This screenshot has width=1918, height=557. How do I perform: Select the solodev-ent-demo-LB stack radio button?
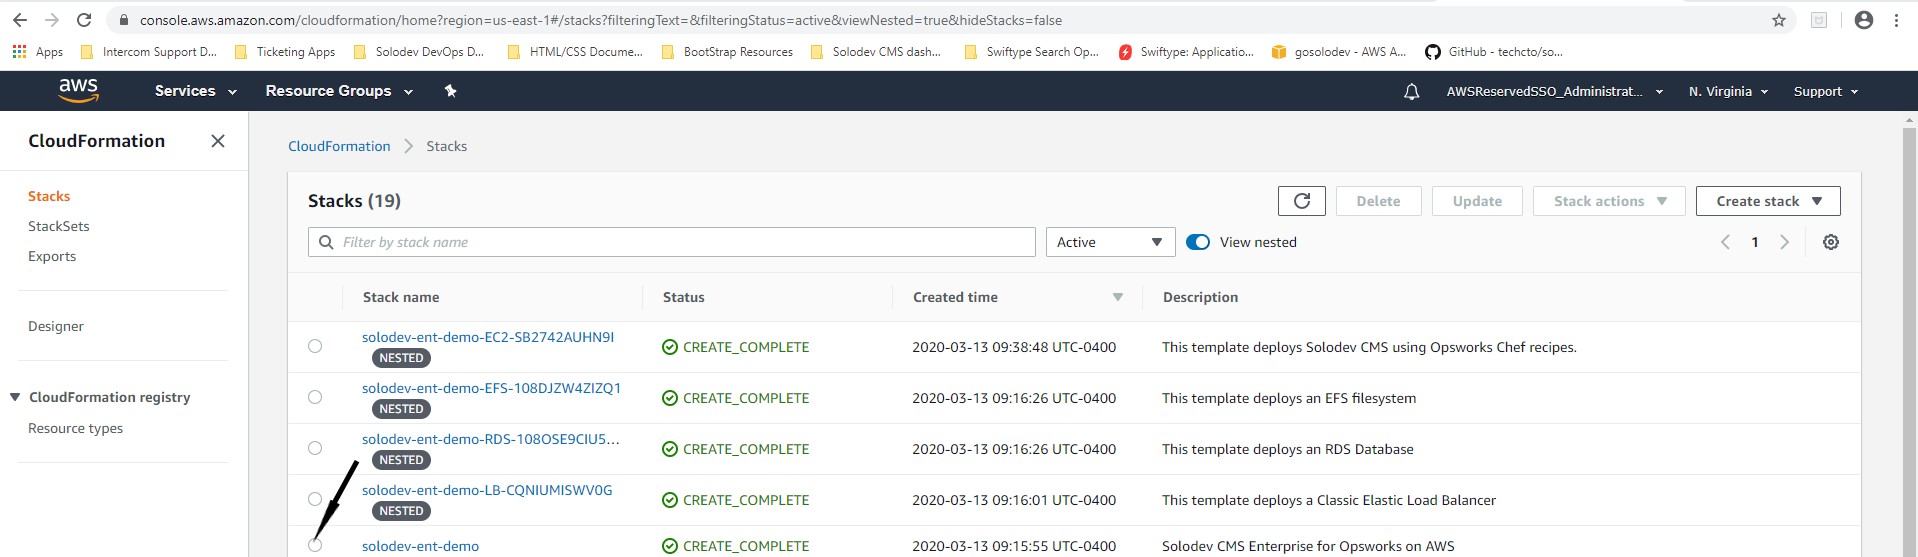click(x=315, y=499)
